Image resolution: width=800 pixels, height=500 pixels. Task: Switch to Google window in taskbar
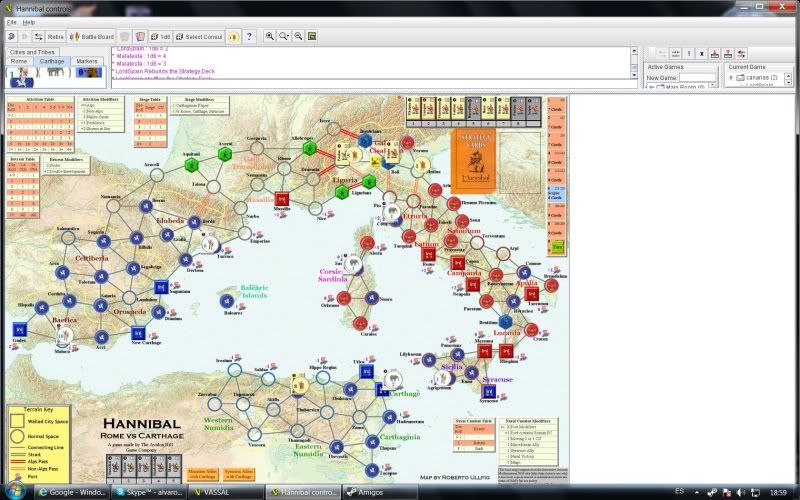72,492
